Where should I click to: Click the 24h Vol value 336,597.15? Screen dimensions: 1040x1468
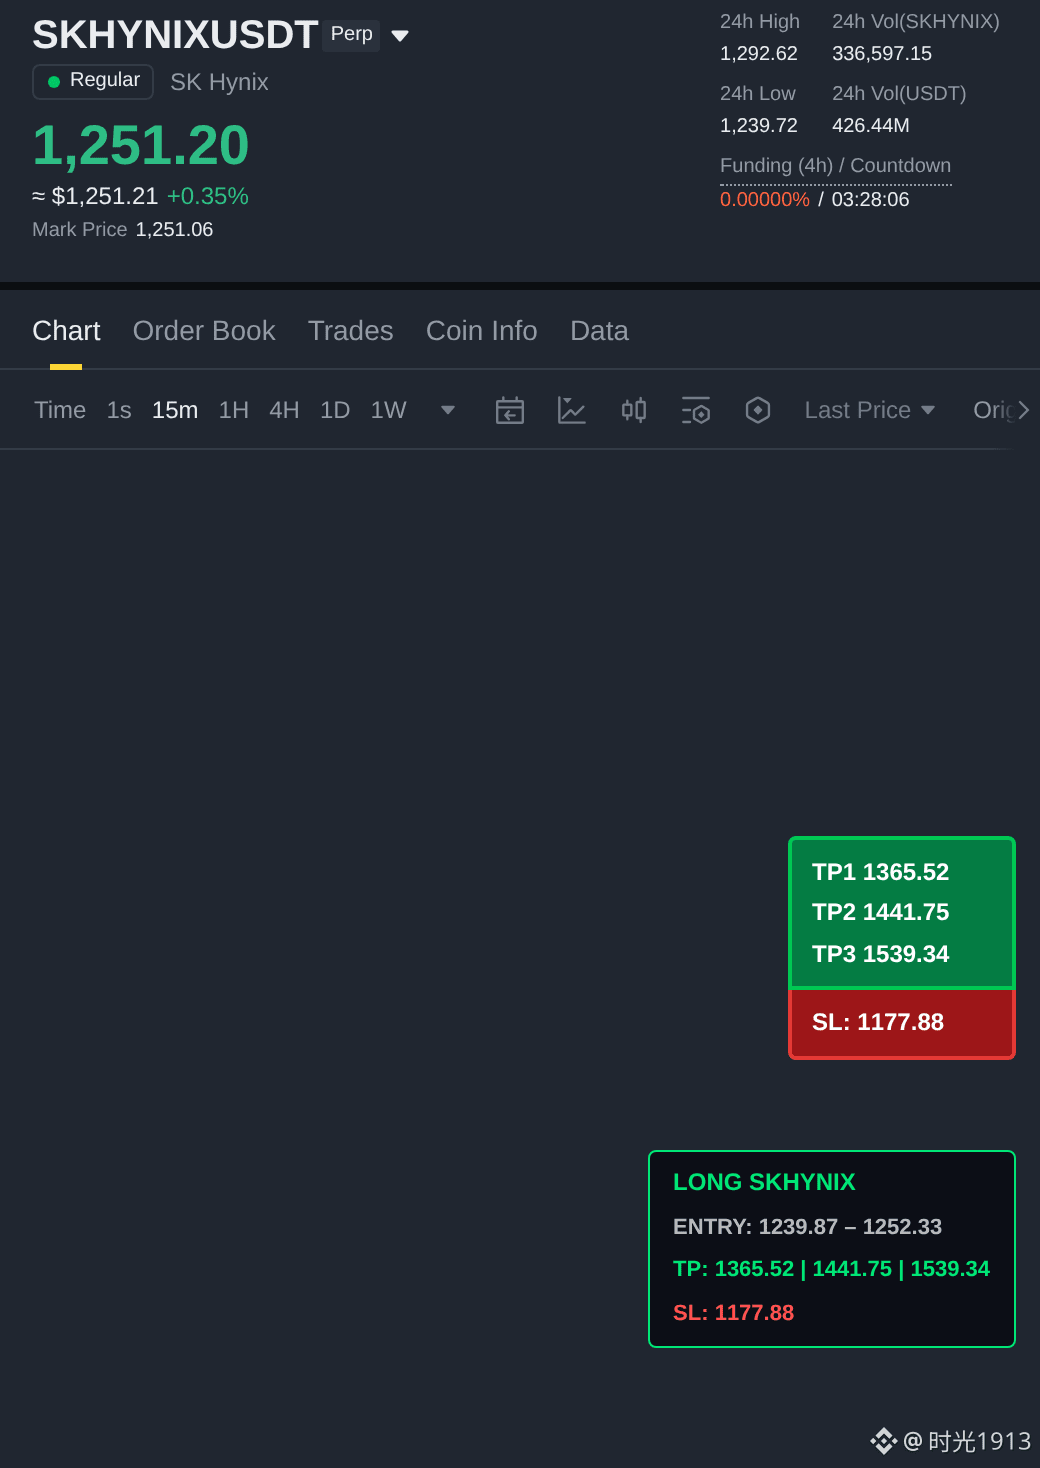[882, 53]
